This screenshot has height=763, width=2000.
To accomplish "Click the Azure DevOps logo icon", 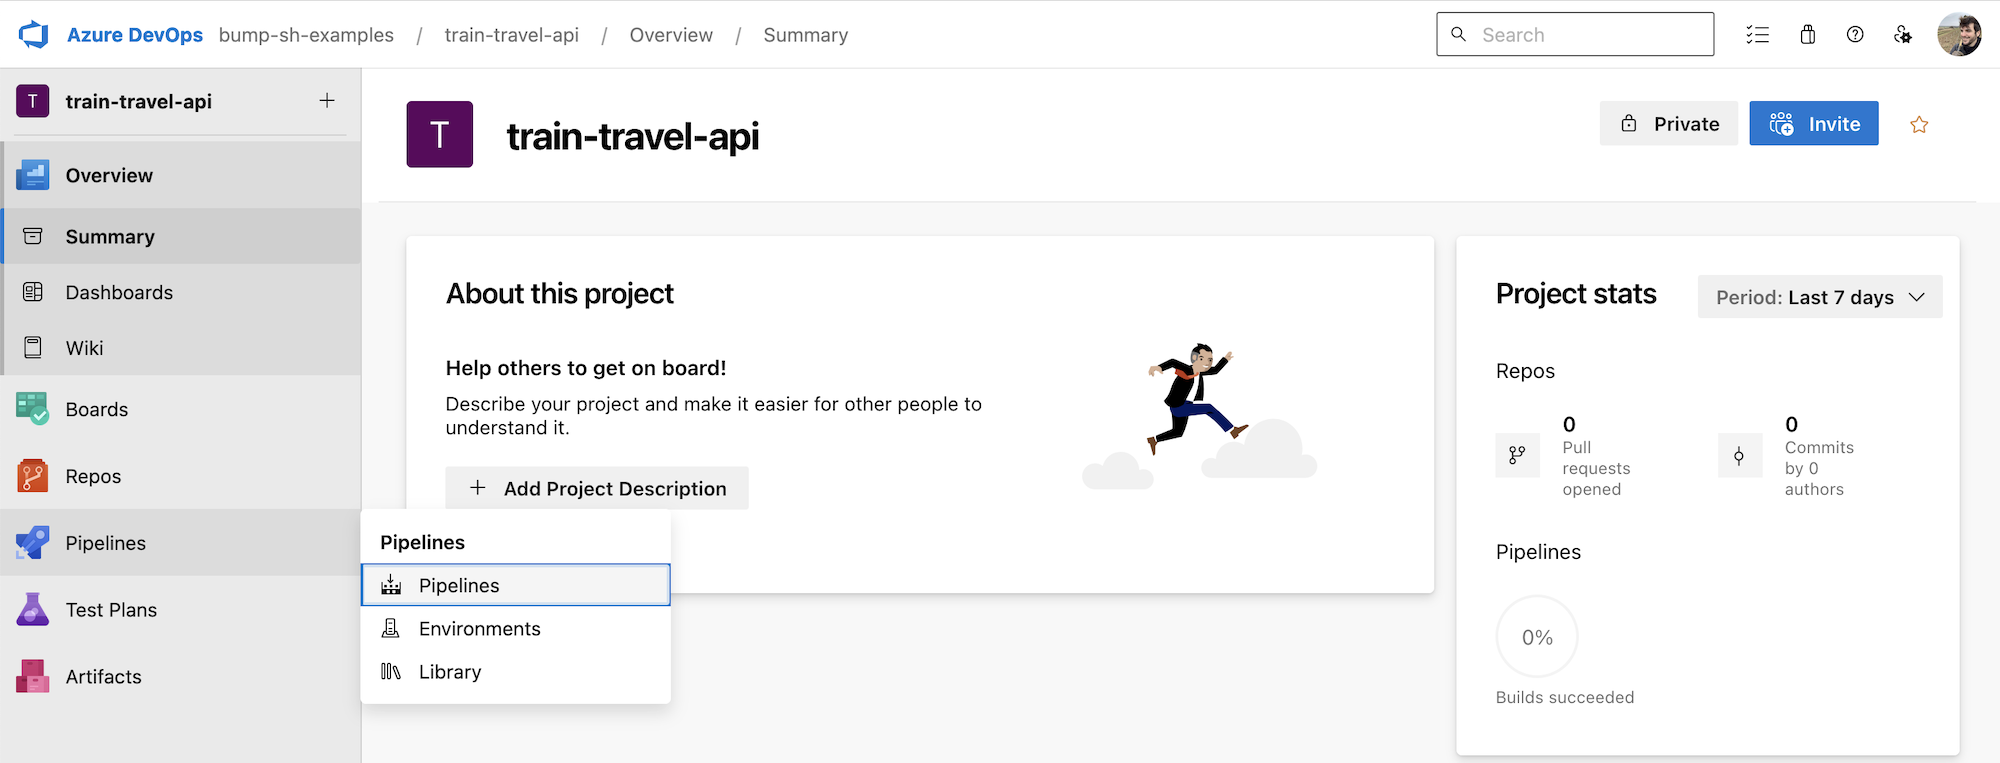I will (34, 35).
